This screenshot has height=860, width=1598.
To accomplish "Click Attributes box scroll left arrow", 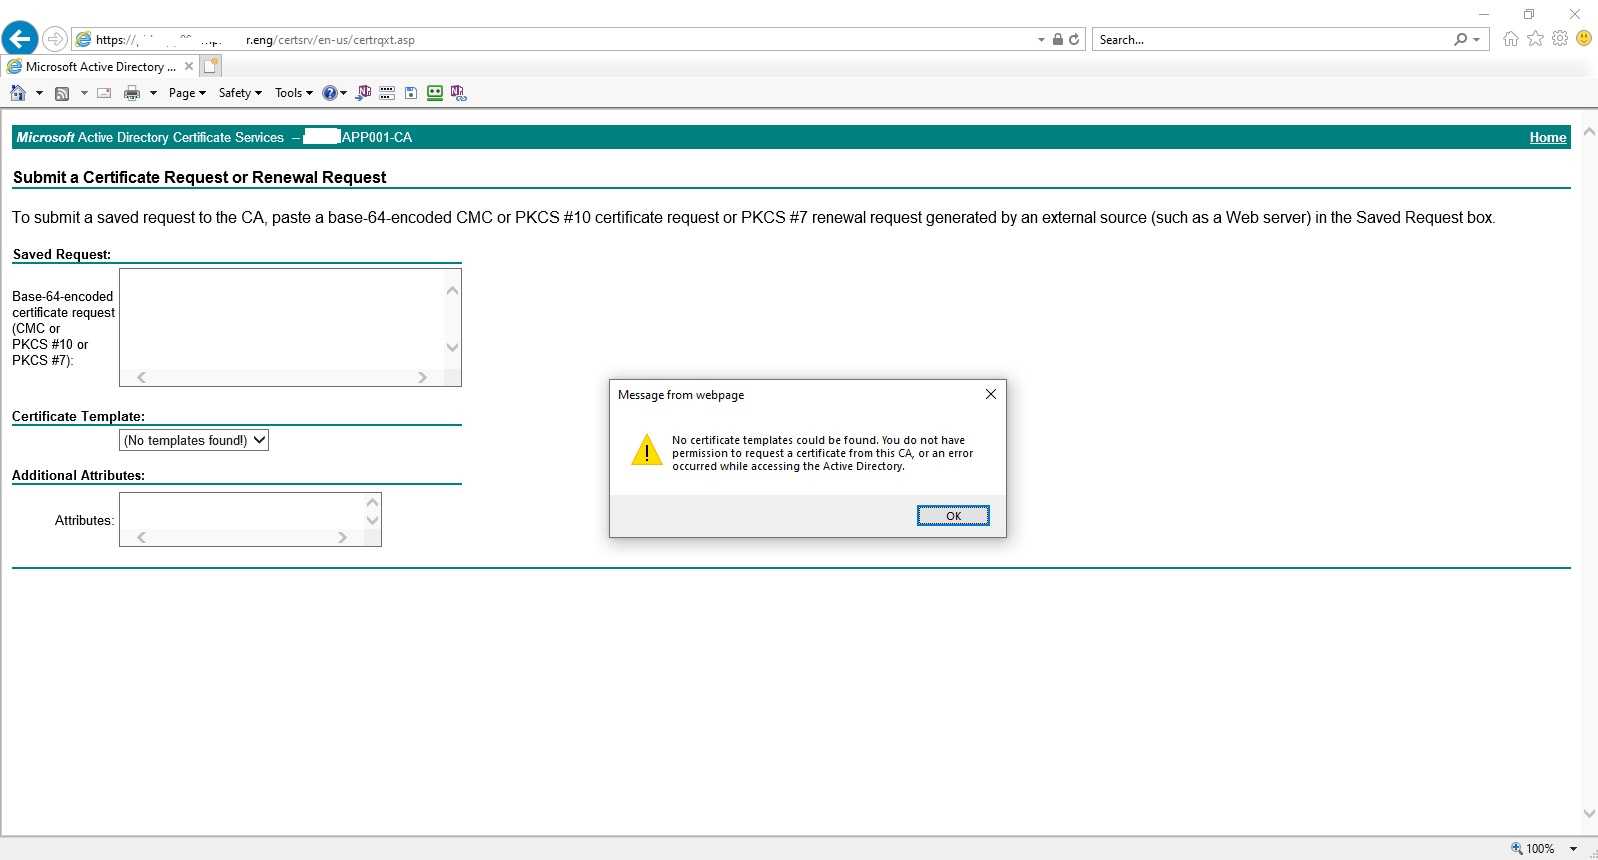I will 141,537.
